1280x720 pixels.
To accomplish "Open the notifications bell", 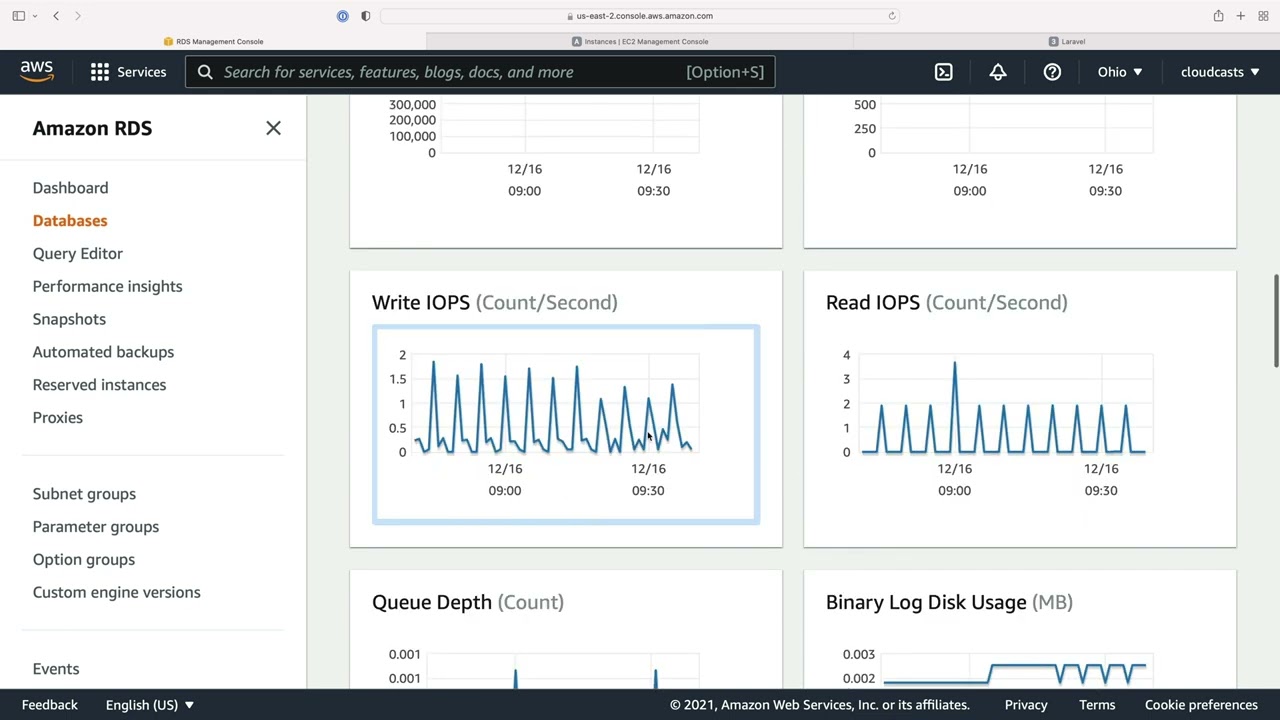I will tap(998, 72).
